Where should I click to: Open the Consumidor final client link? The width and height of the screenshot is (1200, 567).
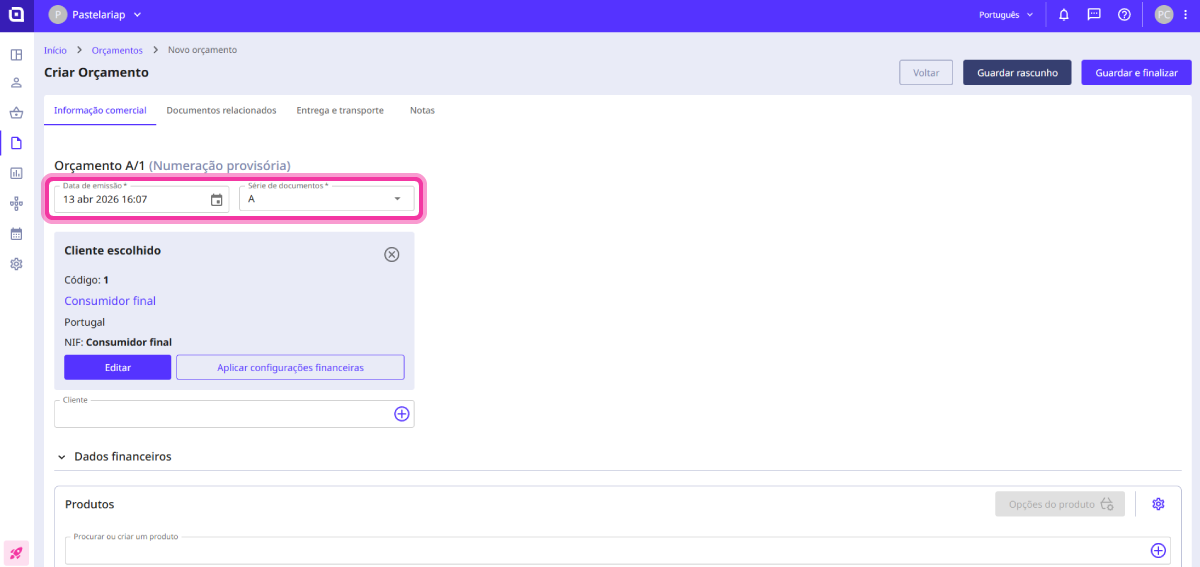point(110,301)
